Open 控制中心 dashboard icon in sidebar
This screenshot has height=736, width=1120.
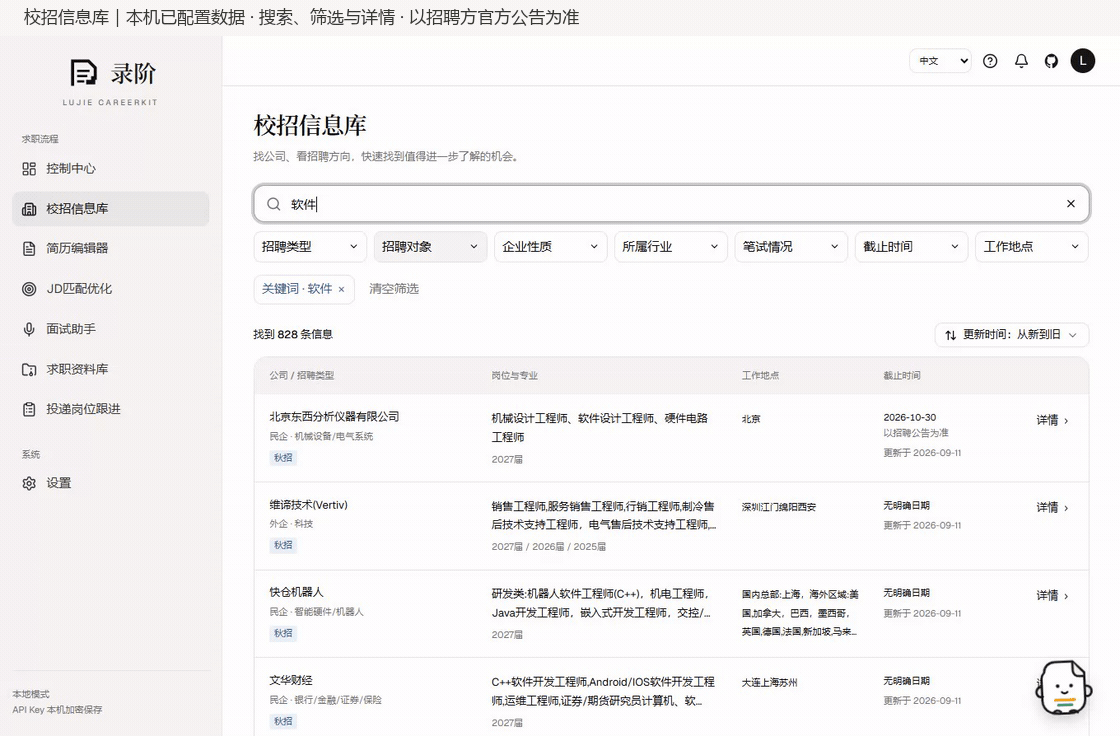pyautogui.click(x=29, y=169)
